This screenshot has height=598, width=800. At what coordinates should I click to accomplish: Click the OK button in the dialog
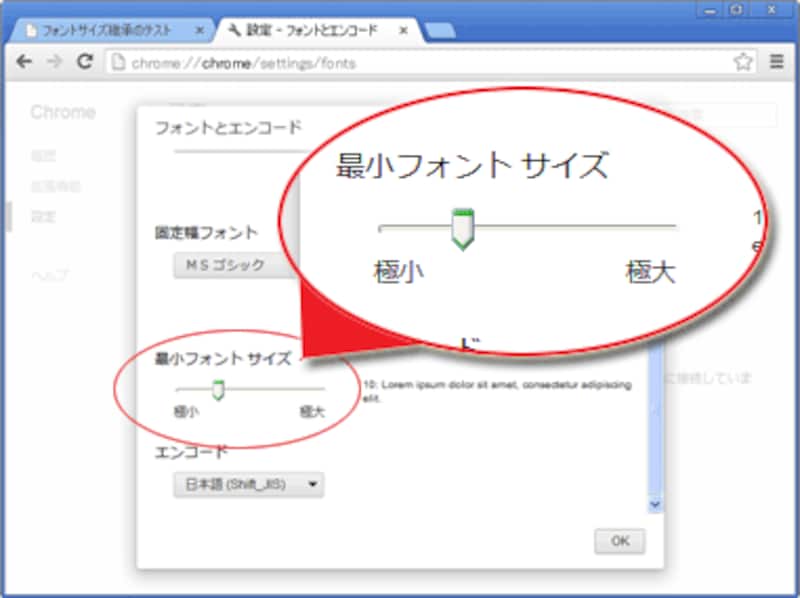[619, 541]
